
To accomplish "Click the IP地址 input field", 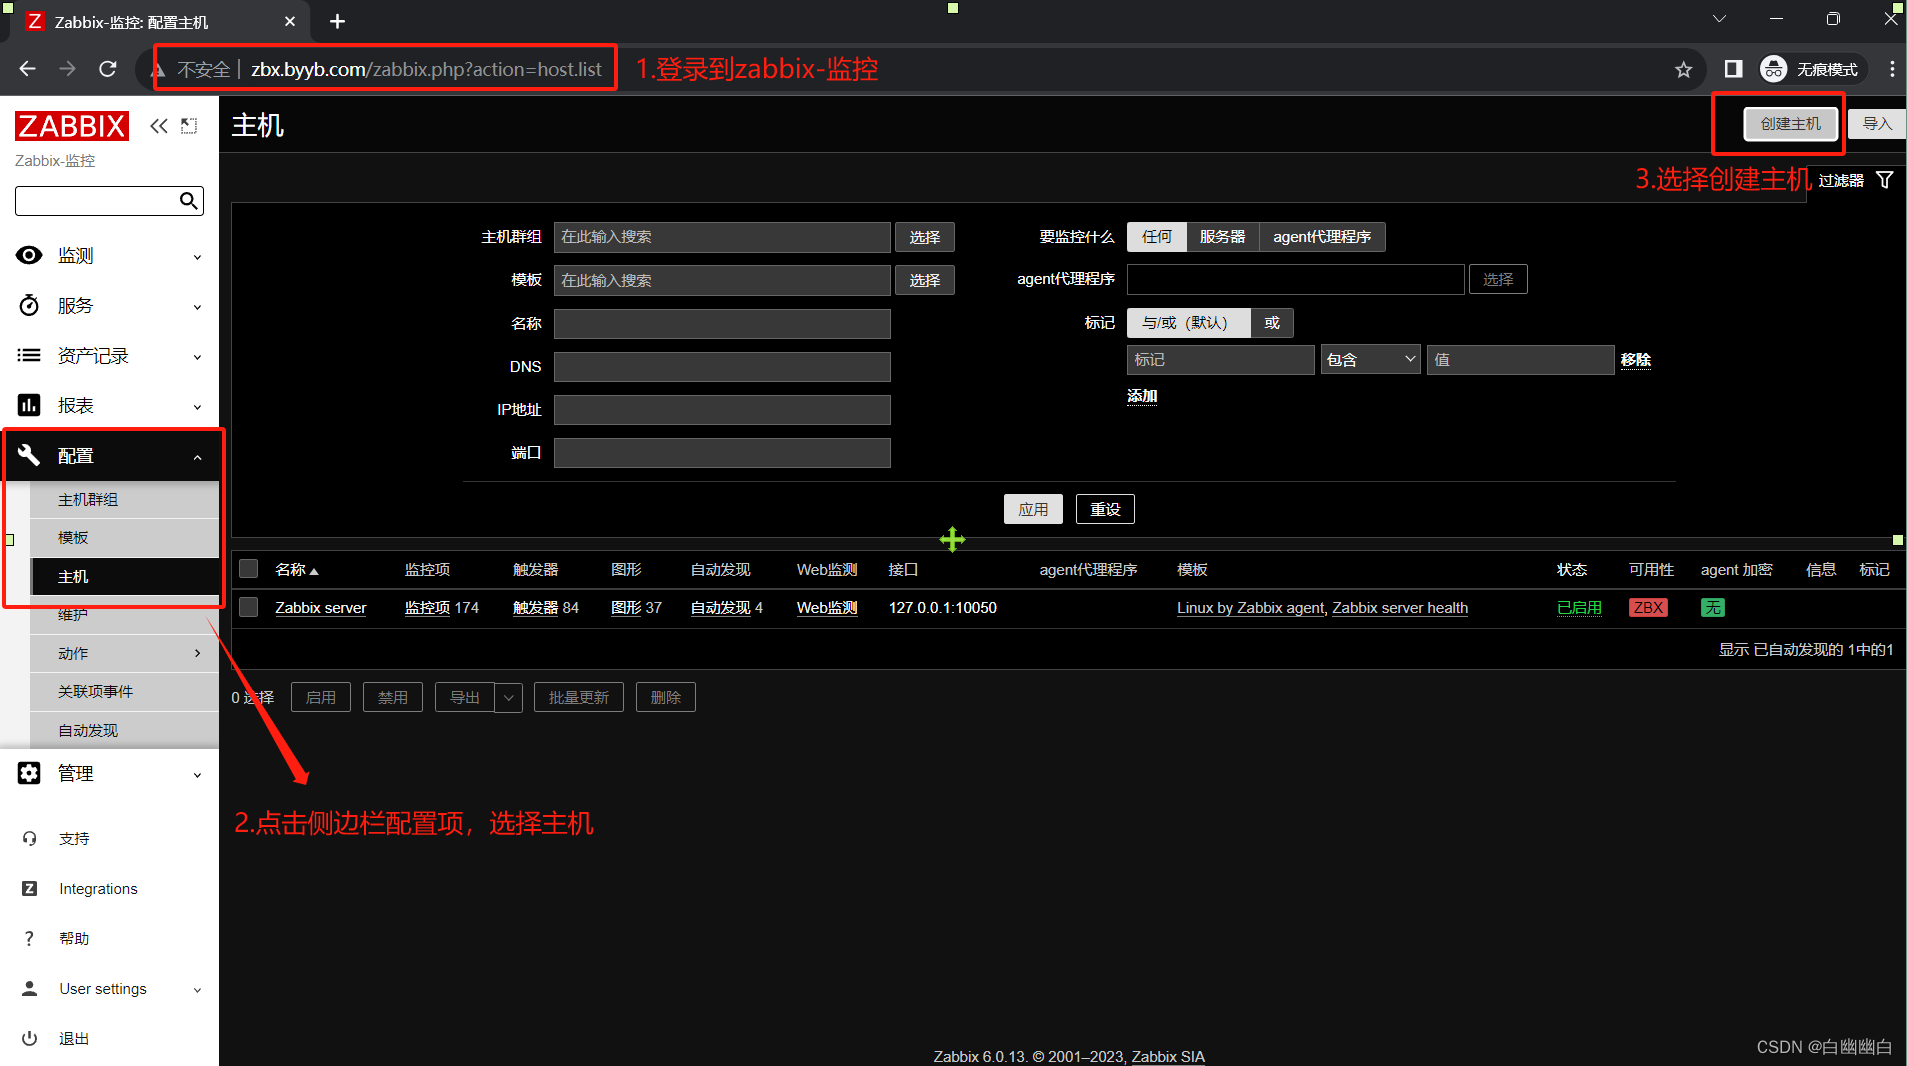I will click(722, 410).
